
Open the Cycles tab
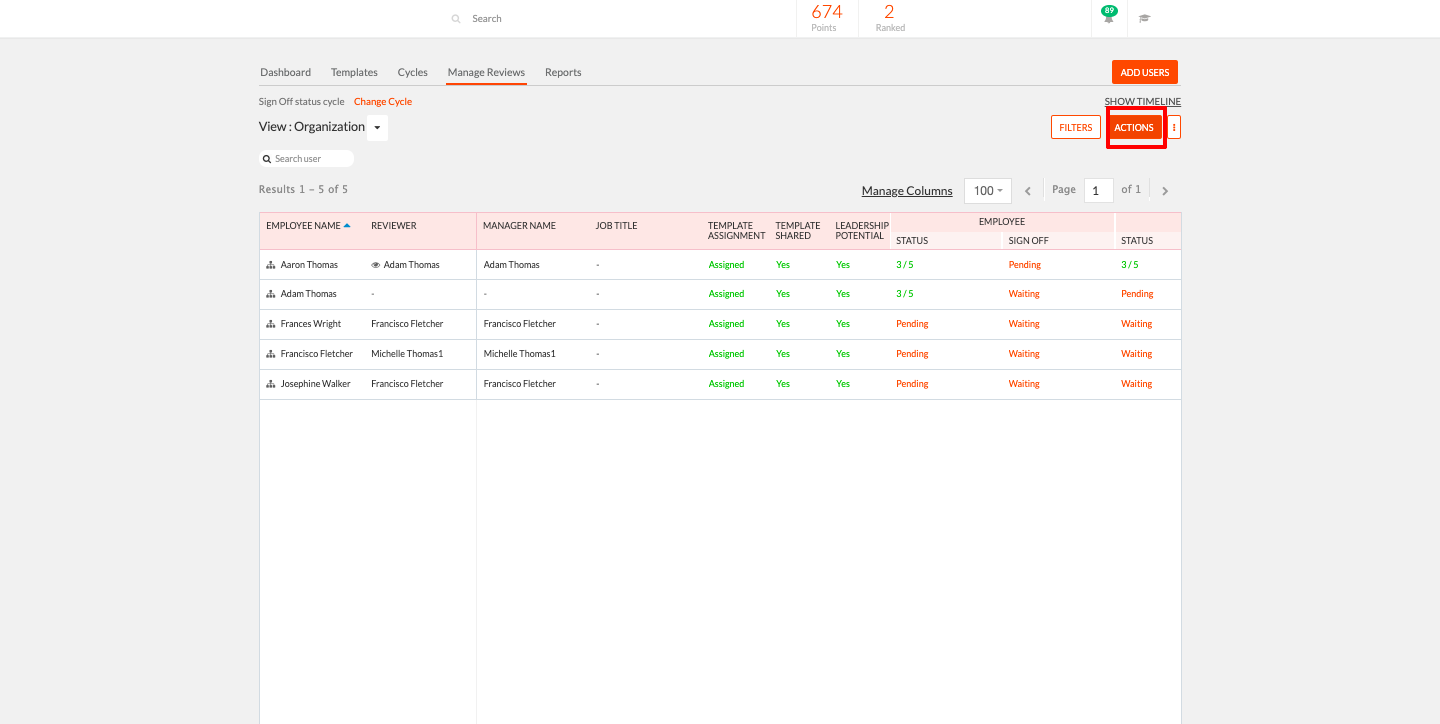pyautogui.click(x=412, y=72)
